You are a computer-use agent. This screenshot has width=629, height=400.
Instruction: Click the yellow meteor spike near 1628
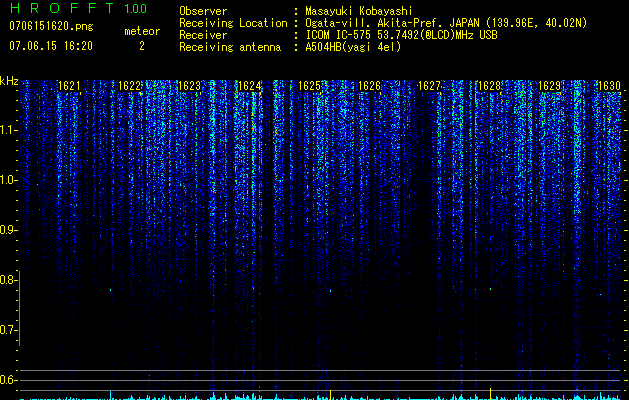tap(490, 394)
